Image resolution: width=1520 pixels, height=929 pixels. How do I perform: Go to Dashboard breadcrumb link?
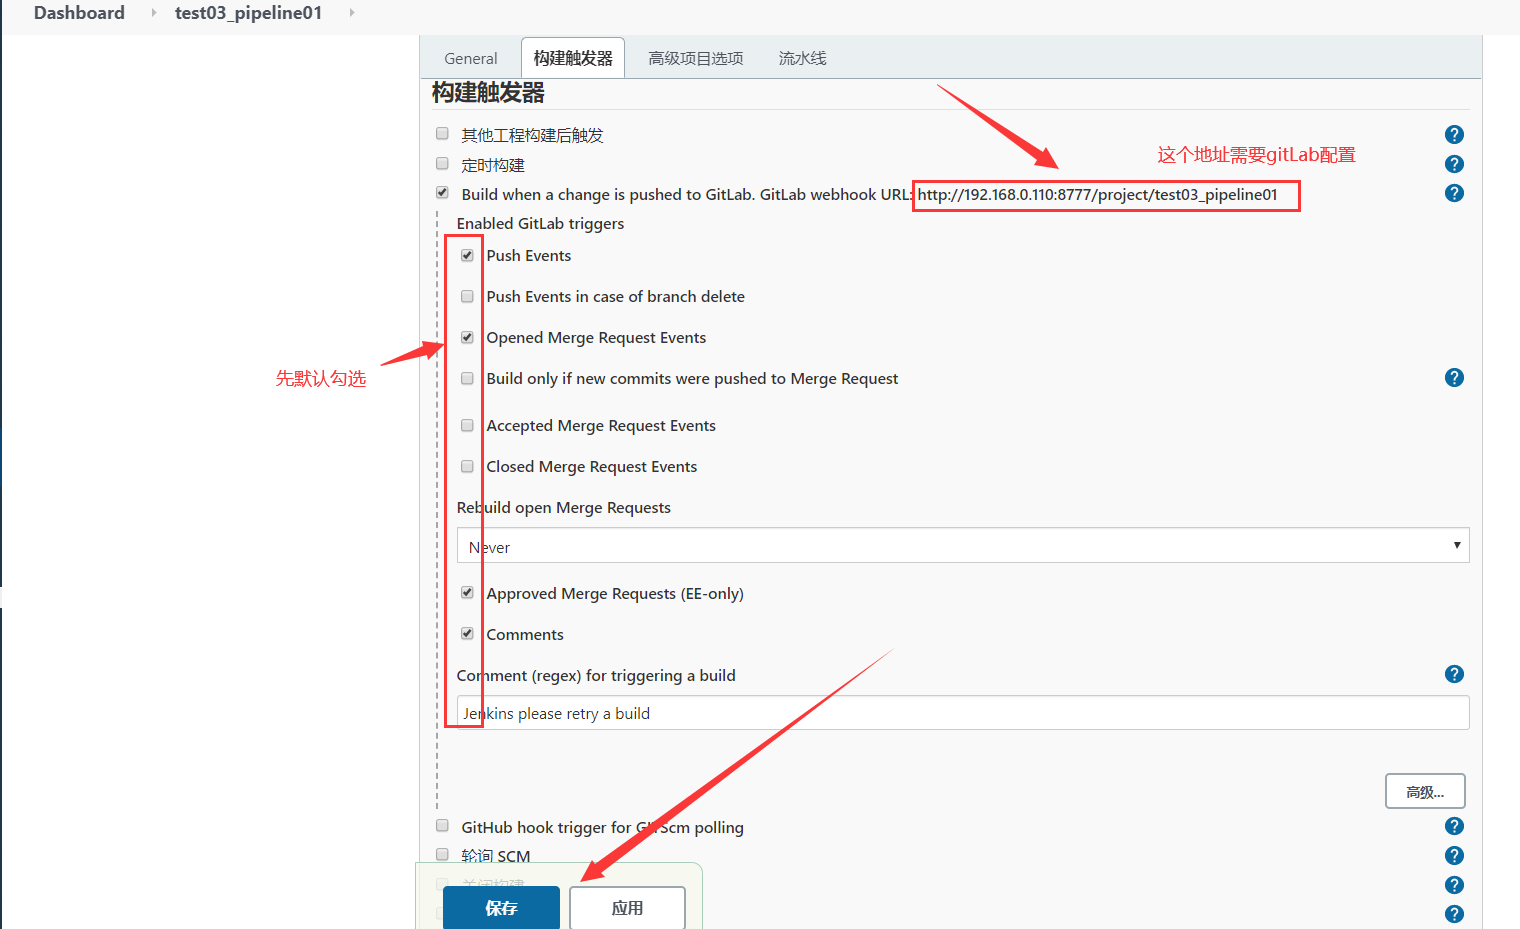(79, 13)
